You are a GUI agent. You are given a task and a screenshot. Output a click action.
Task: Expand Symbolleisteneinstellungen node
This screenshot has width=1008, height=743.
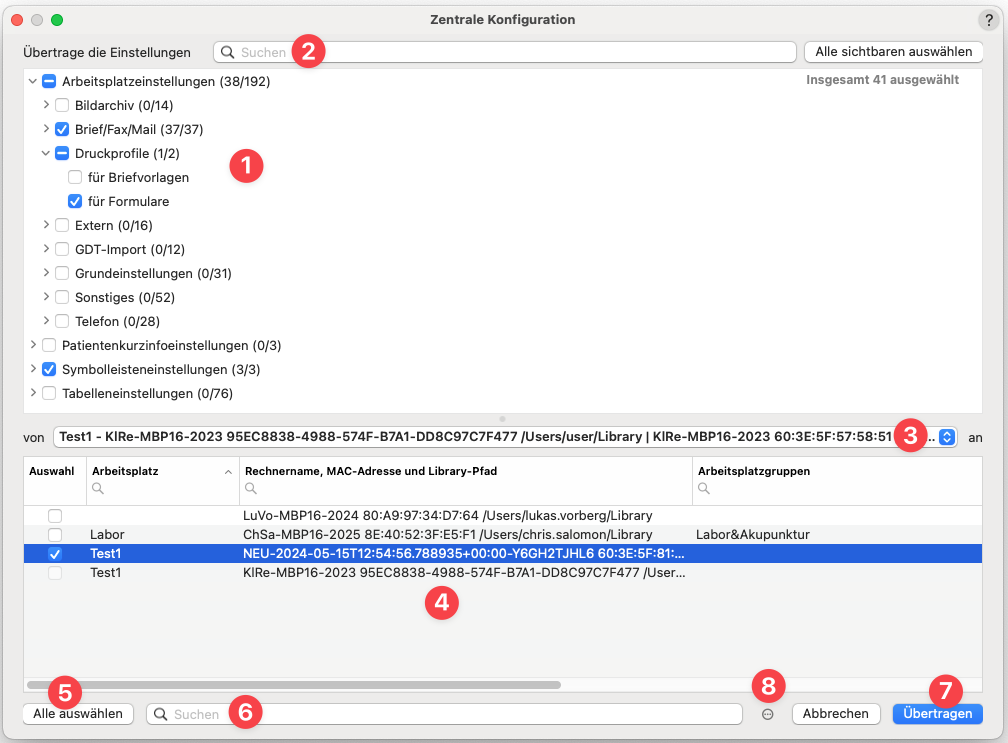tap(33, 368)
